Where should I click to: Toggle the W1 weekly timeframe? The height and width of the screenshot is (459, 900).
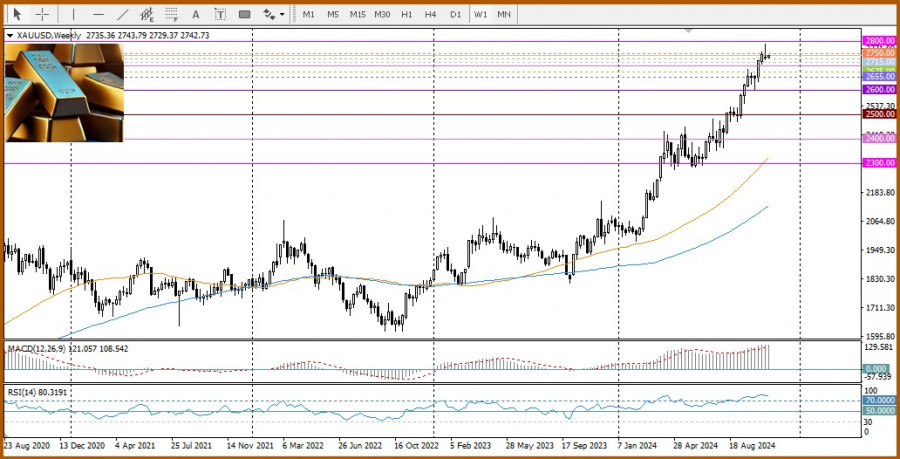(481, 14)
